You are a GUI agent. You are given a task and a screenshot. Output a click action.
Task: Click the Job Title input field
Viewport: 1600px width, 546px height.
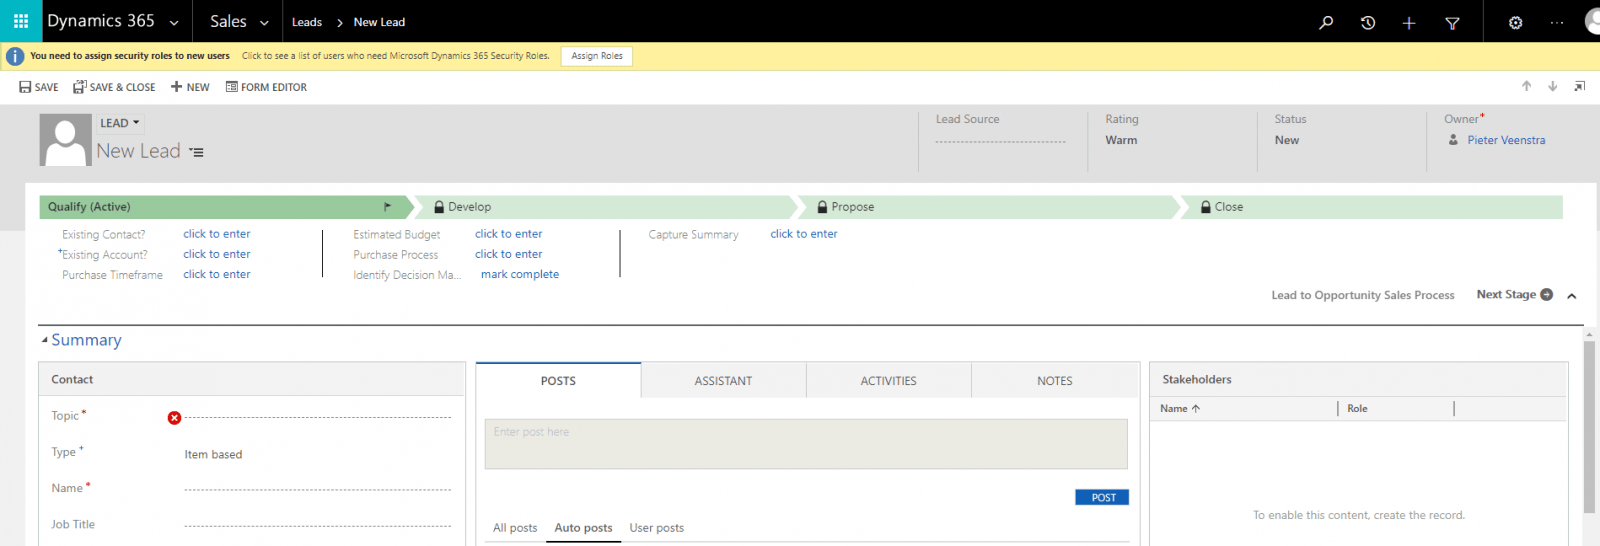(318, 525)
